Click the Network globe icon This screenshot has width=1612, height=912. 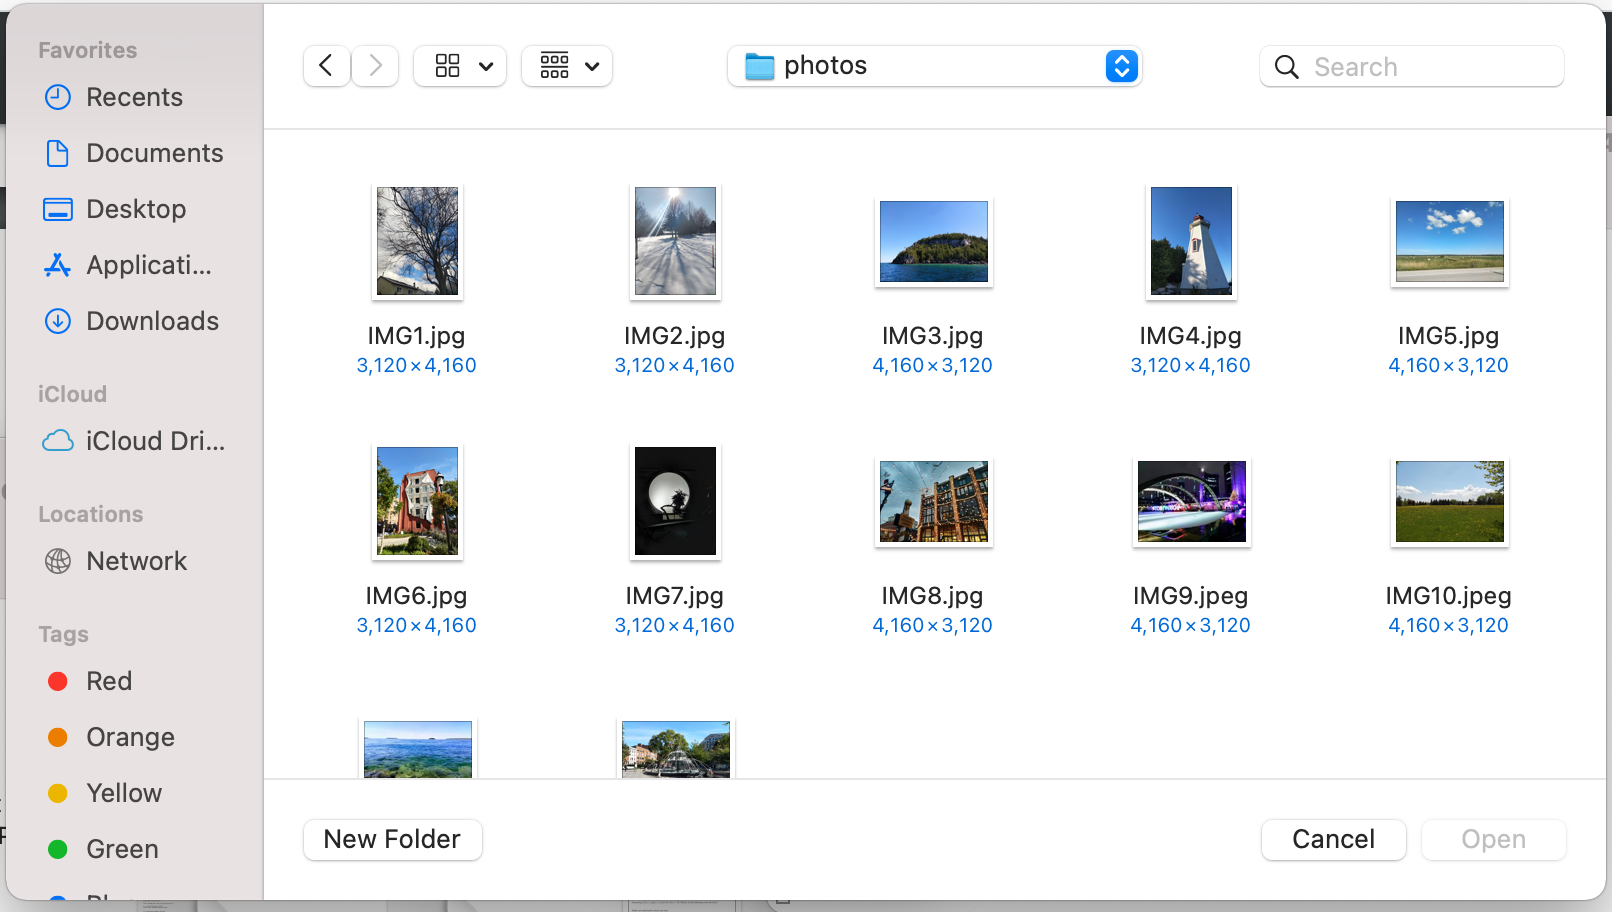58,561
